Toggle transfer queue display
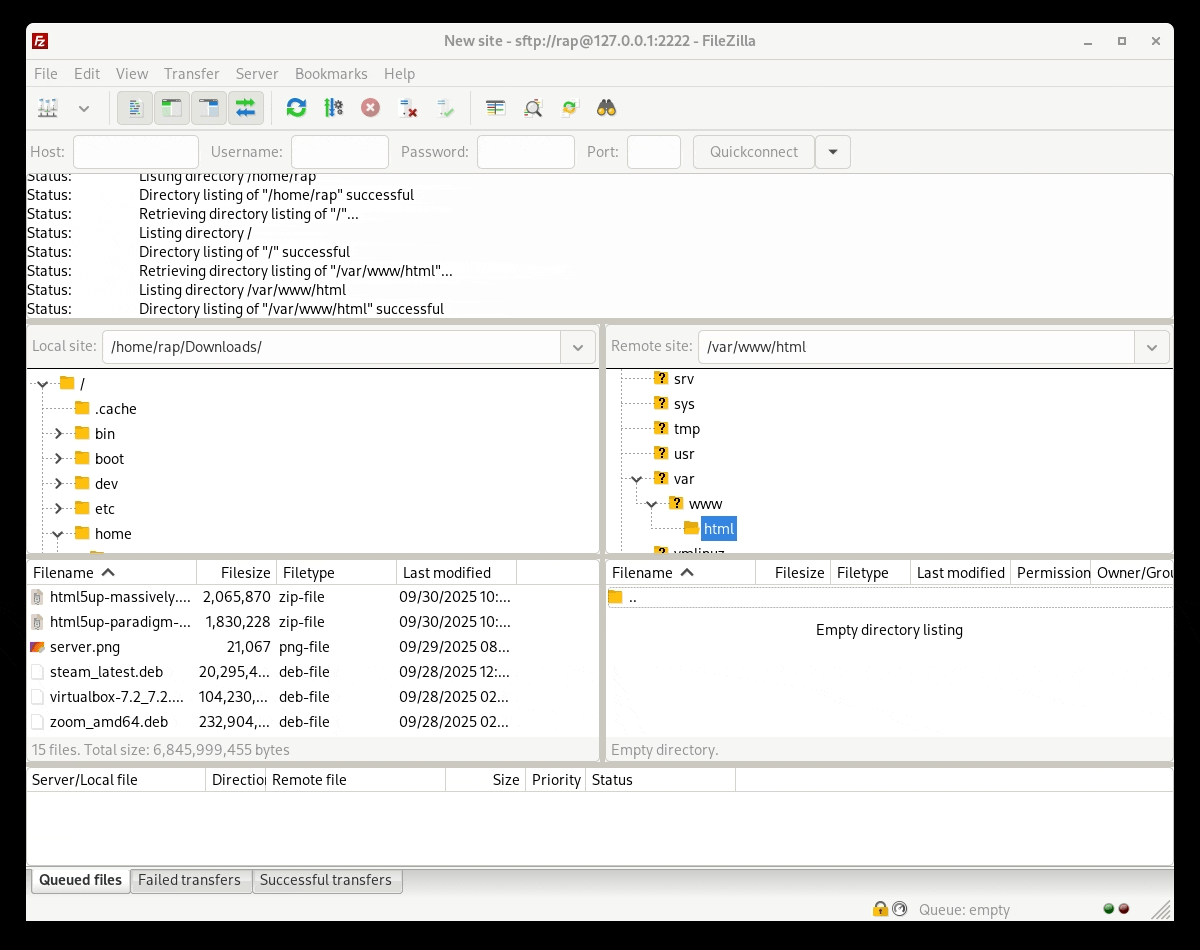This screenshot has height=950, width=1200. coord(246,108)
